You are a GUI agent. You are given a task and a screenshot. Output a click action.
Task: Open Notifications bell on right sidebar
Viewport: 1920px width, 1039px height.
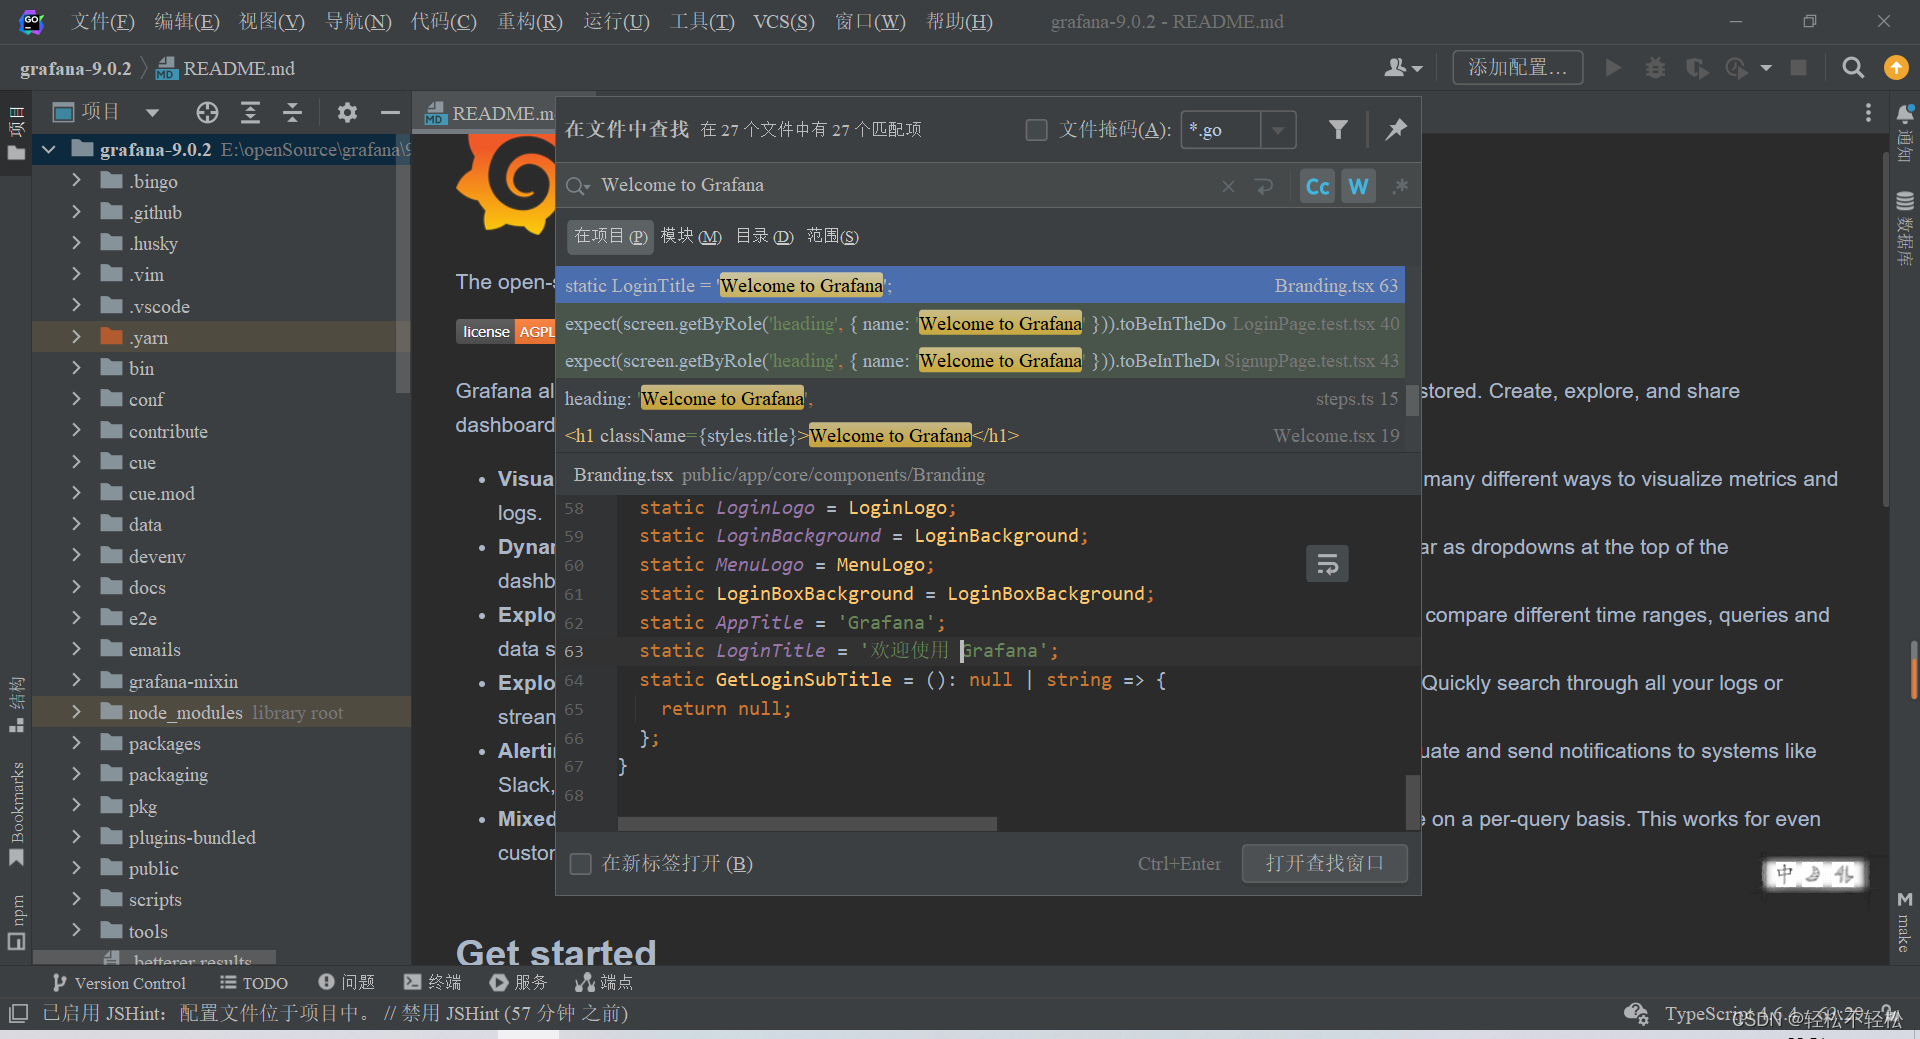click(x=1905, y=131)
